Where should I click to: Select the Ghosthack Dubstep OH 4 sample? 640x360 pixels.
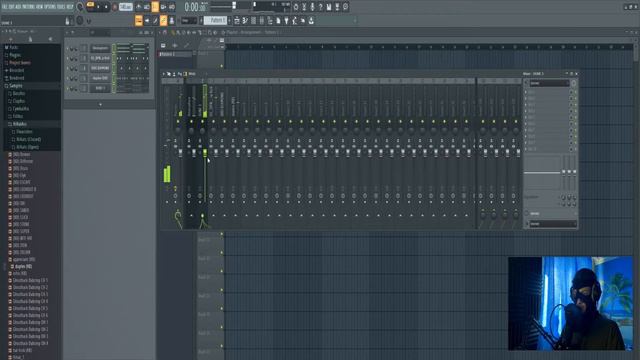point(30,343)
